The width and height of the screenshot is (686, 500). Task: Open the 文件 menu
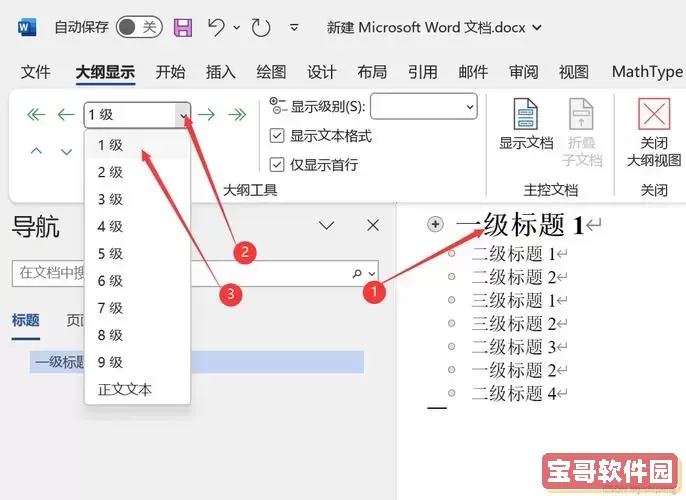[35, 72]
